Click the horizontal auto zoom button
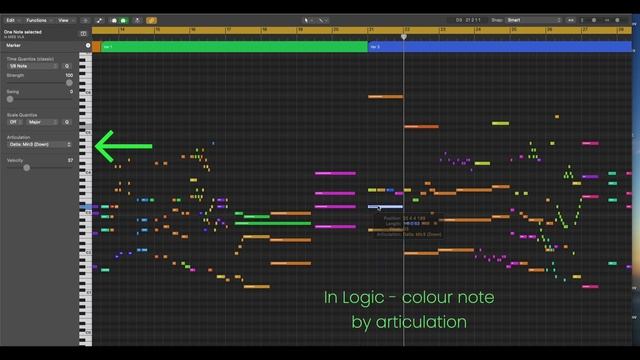 tap(570, 20)
